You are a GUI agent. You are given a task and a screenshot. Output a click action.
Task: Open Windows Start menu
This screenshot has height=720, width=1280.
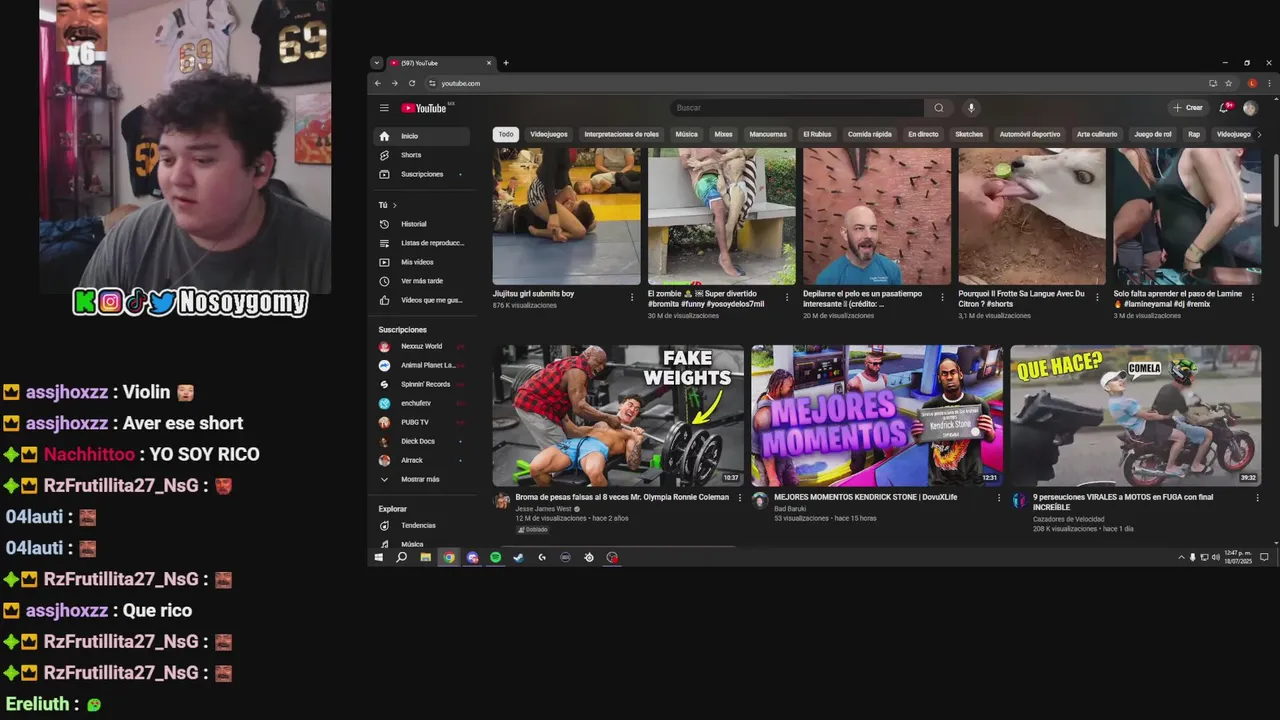[x=379, y=557]
